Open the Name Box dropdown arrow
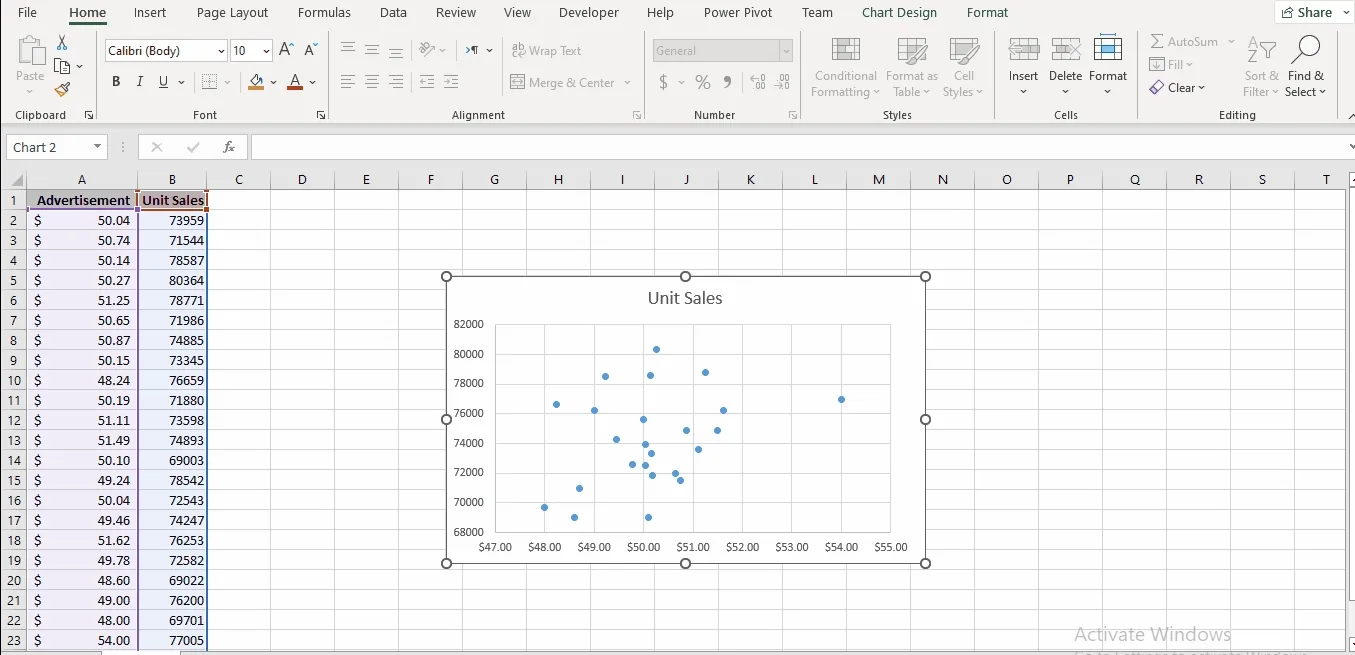This screenshot has width=1355, height=655. point(97,147)
